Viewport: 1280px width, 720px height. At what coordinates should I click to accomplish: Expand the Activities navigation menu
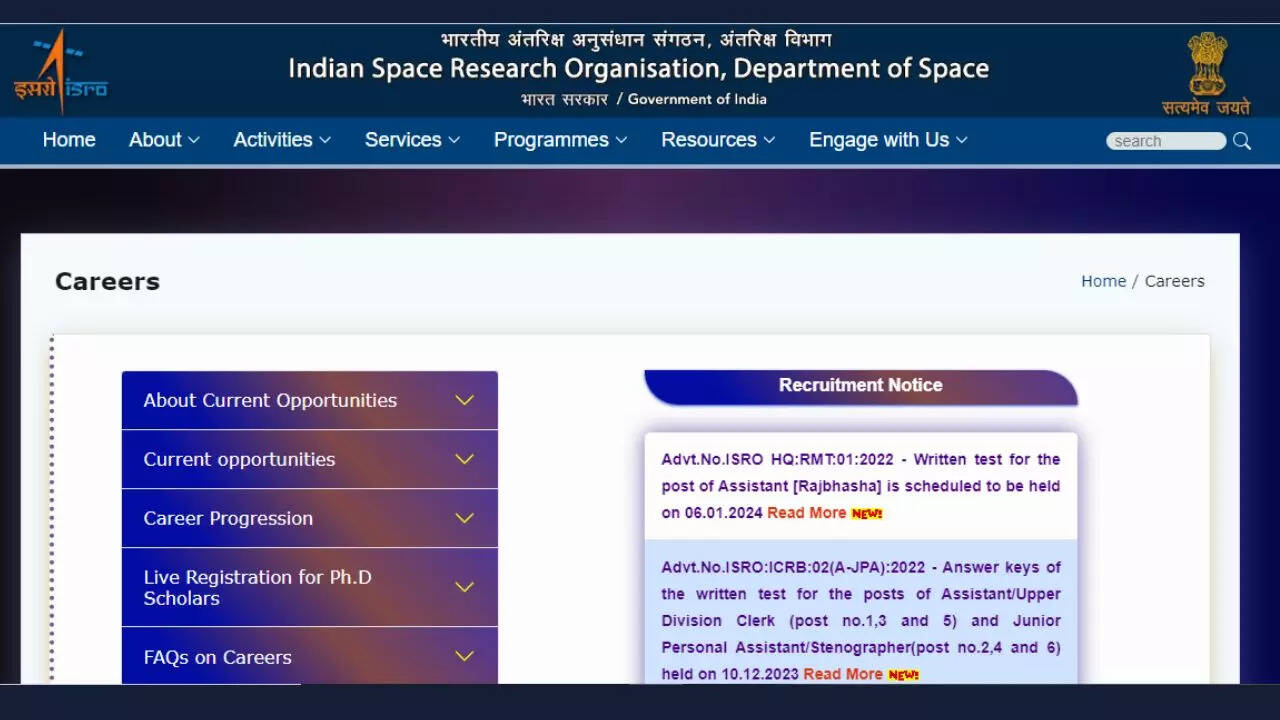click(281, 140)
